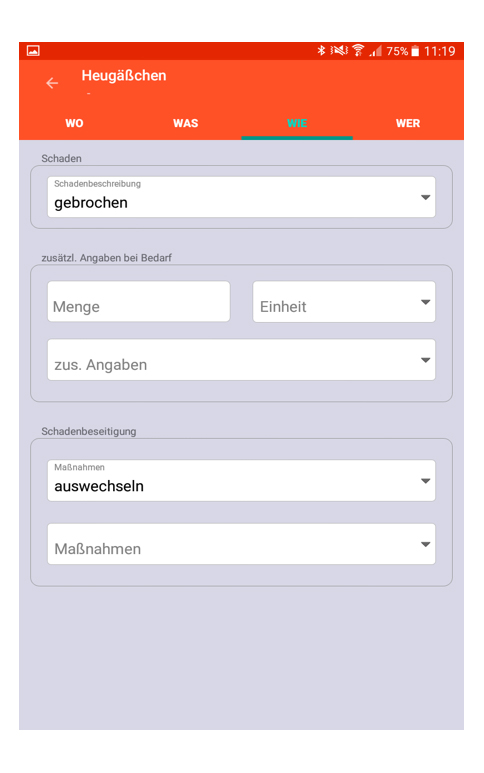Tap the mobile signal strength icon

coord(376,51)
